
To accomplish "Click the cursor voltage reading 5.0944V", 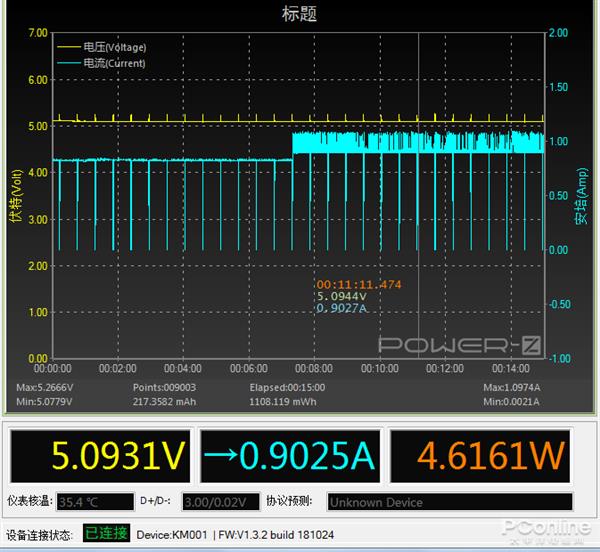I will (x=342, y=296).
